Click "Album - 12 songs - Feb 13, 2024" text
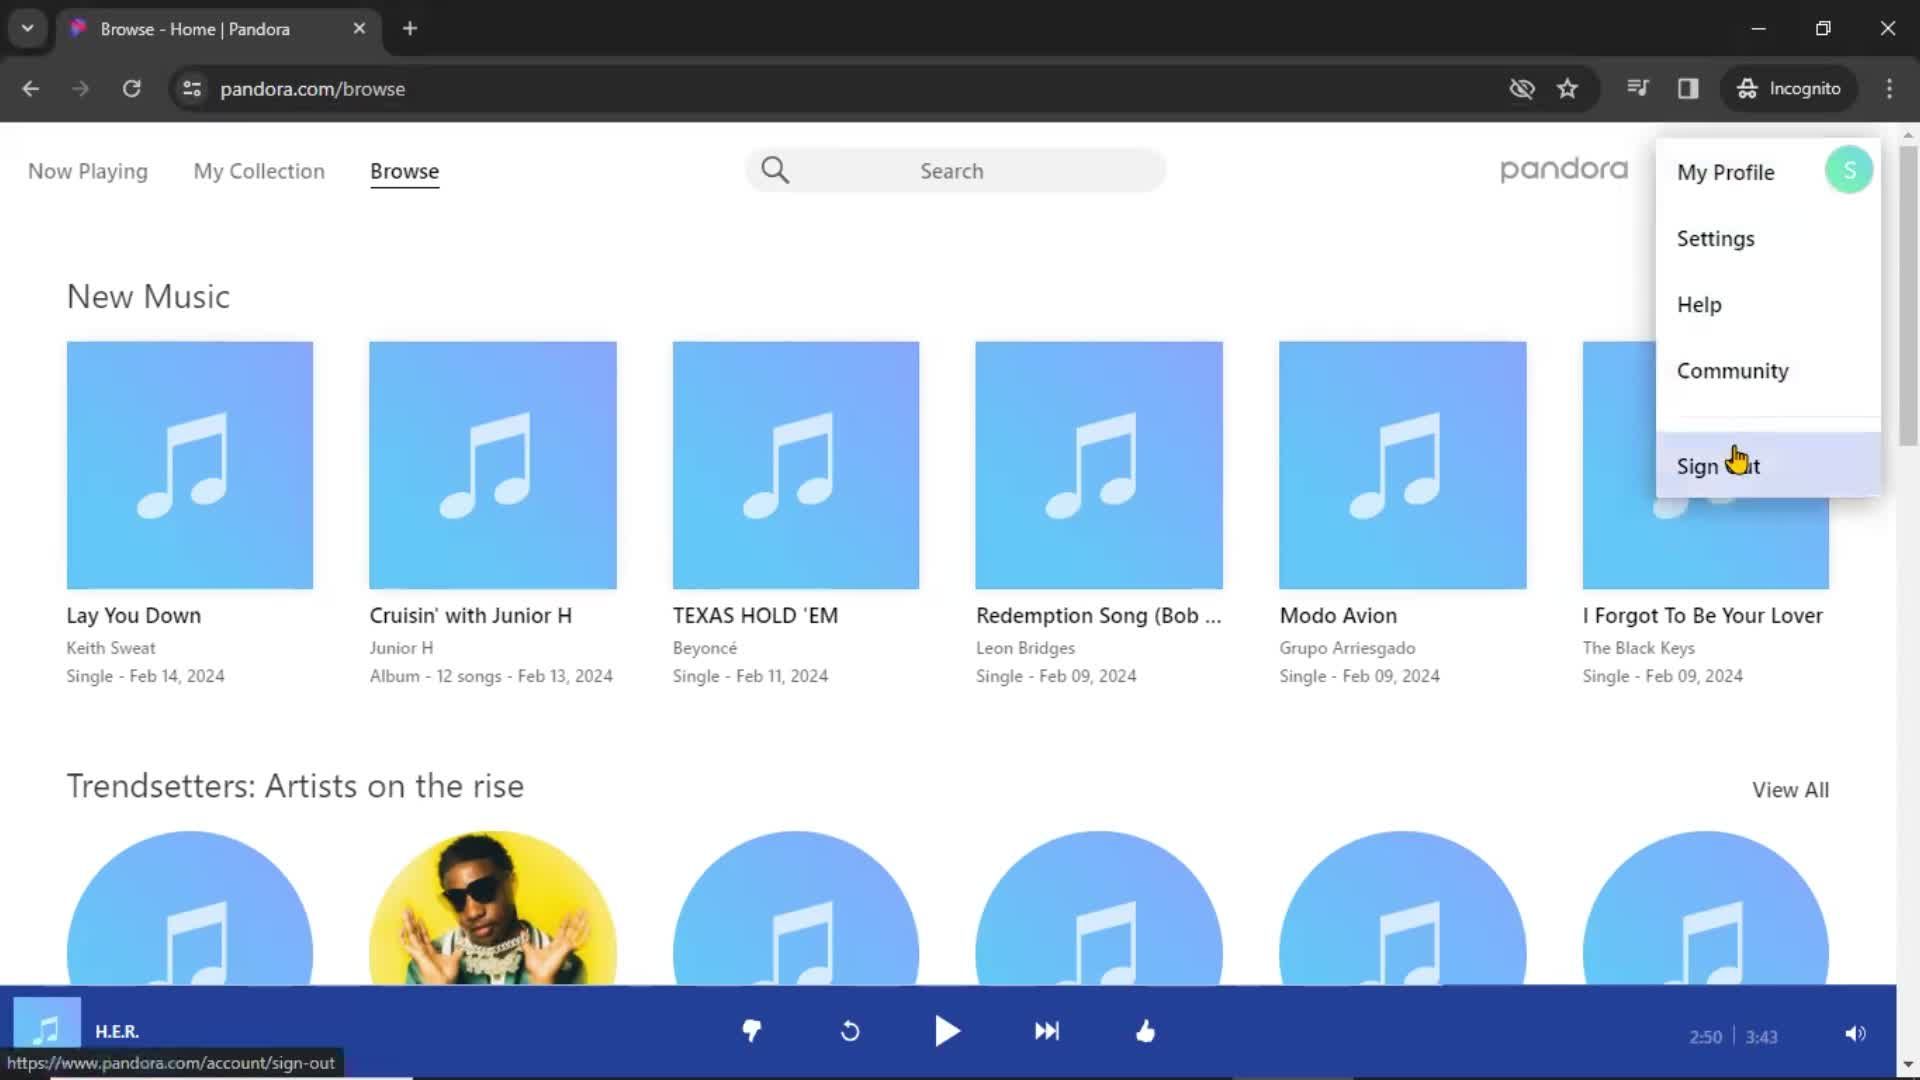The image size is (1920, 1080). 491,676
